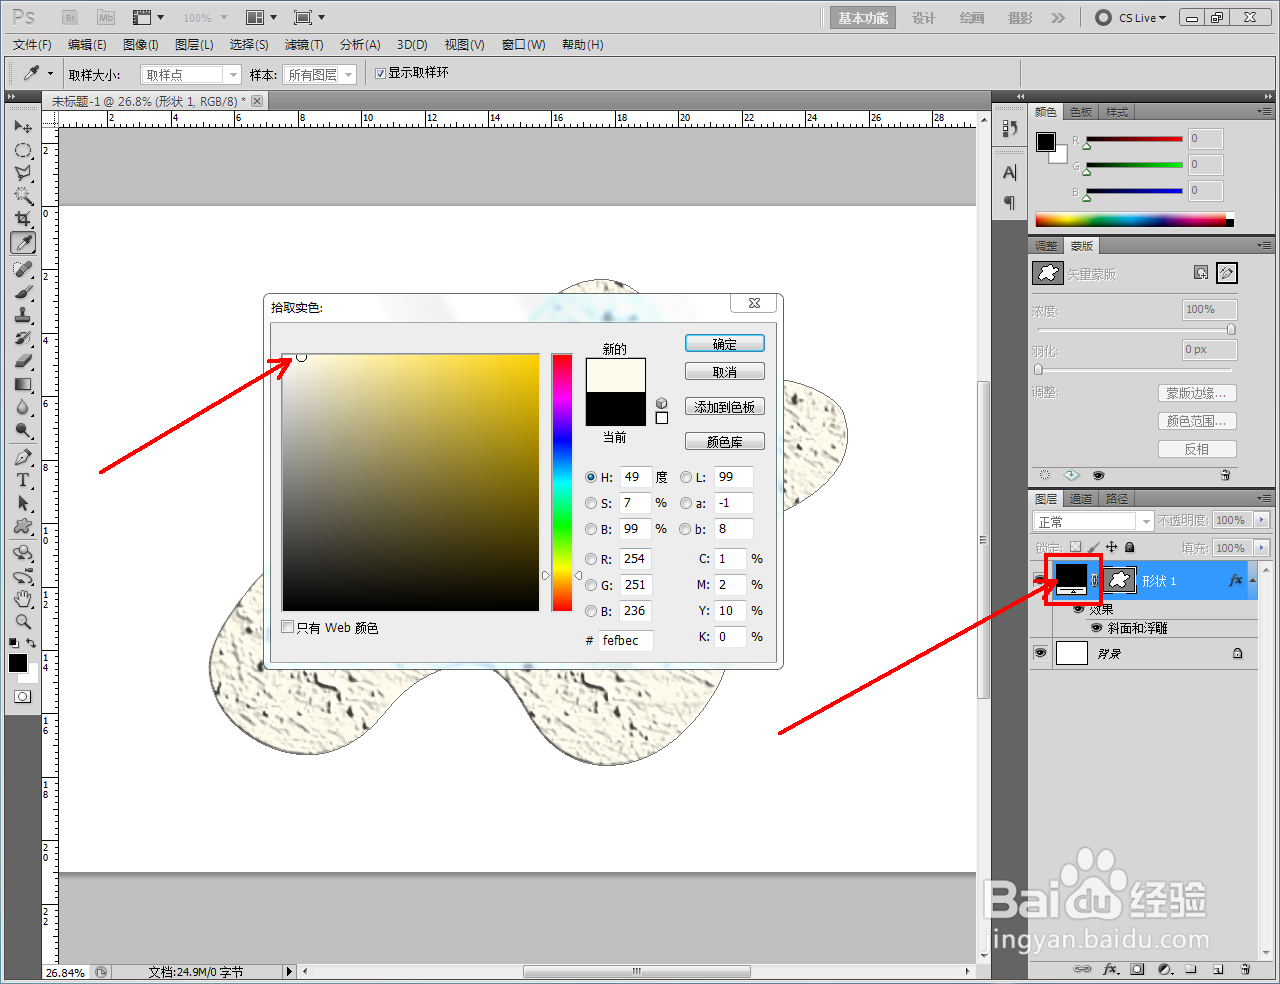
Task: Enable 只有 Web 颜色 checkbox
Action: pos(288,627)
